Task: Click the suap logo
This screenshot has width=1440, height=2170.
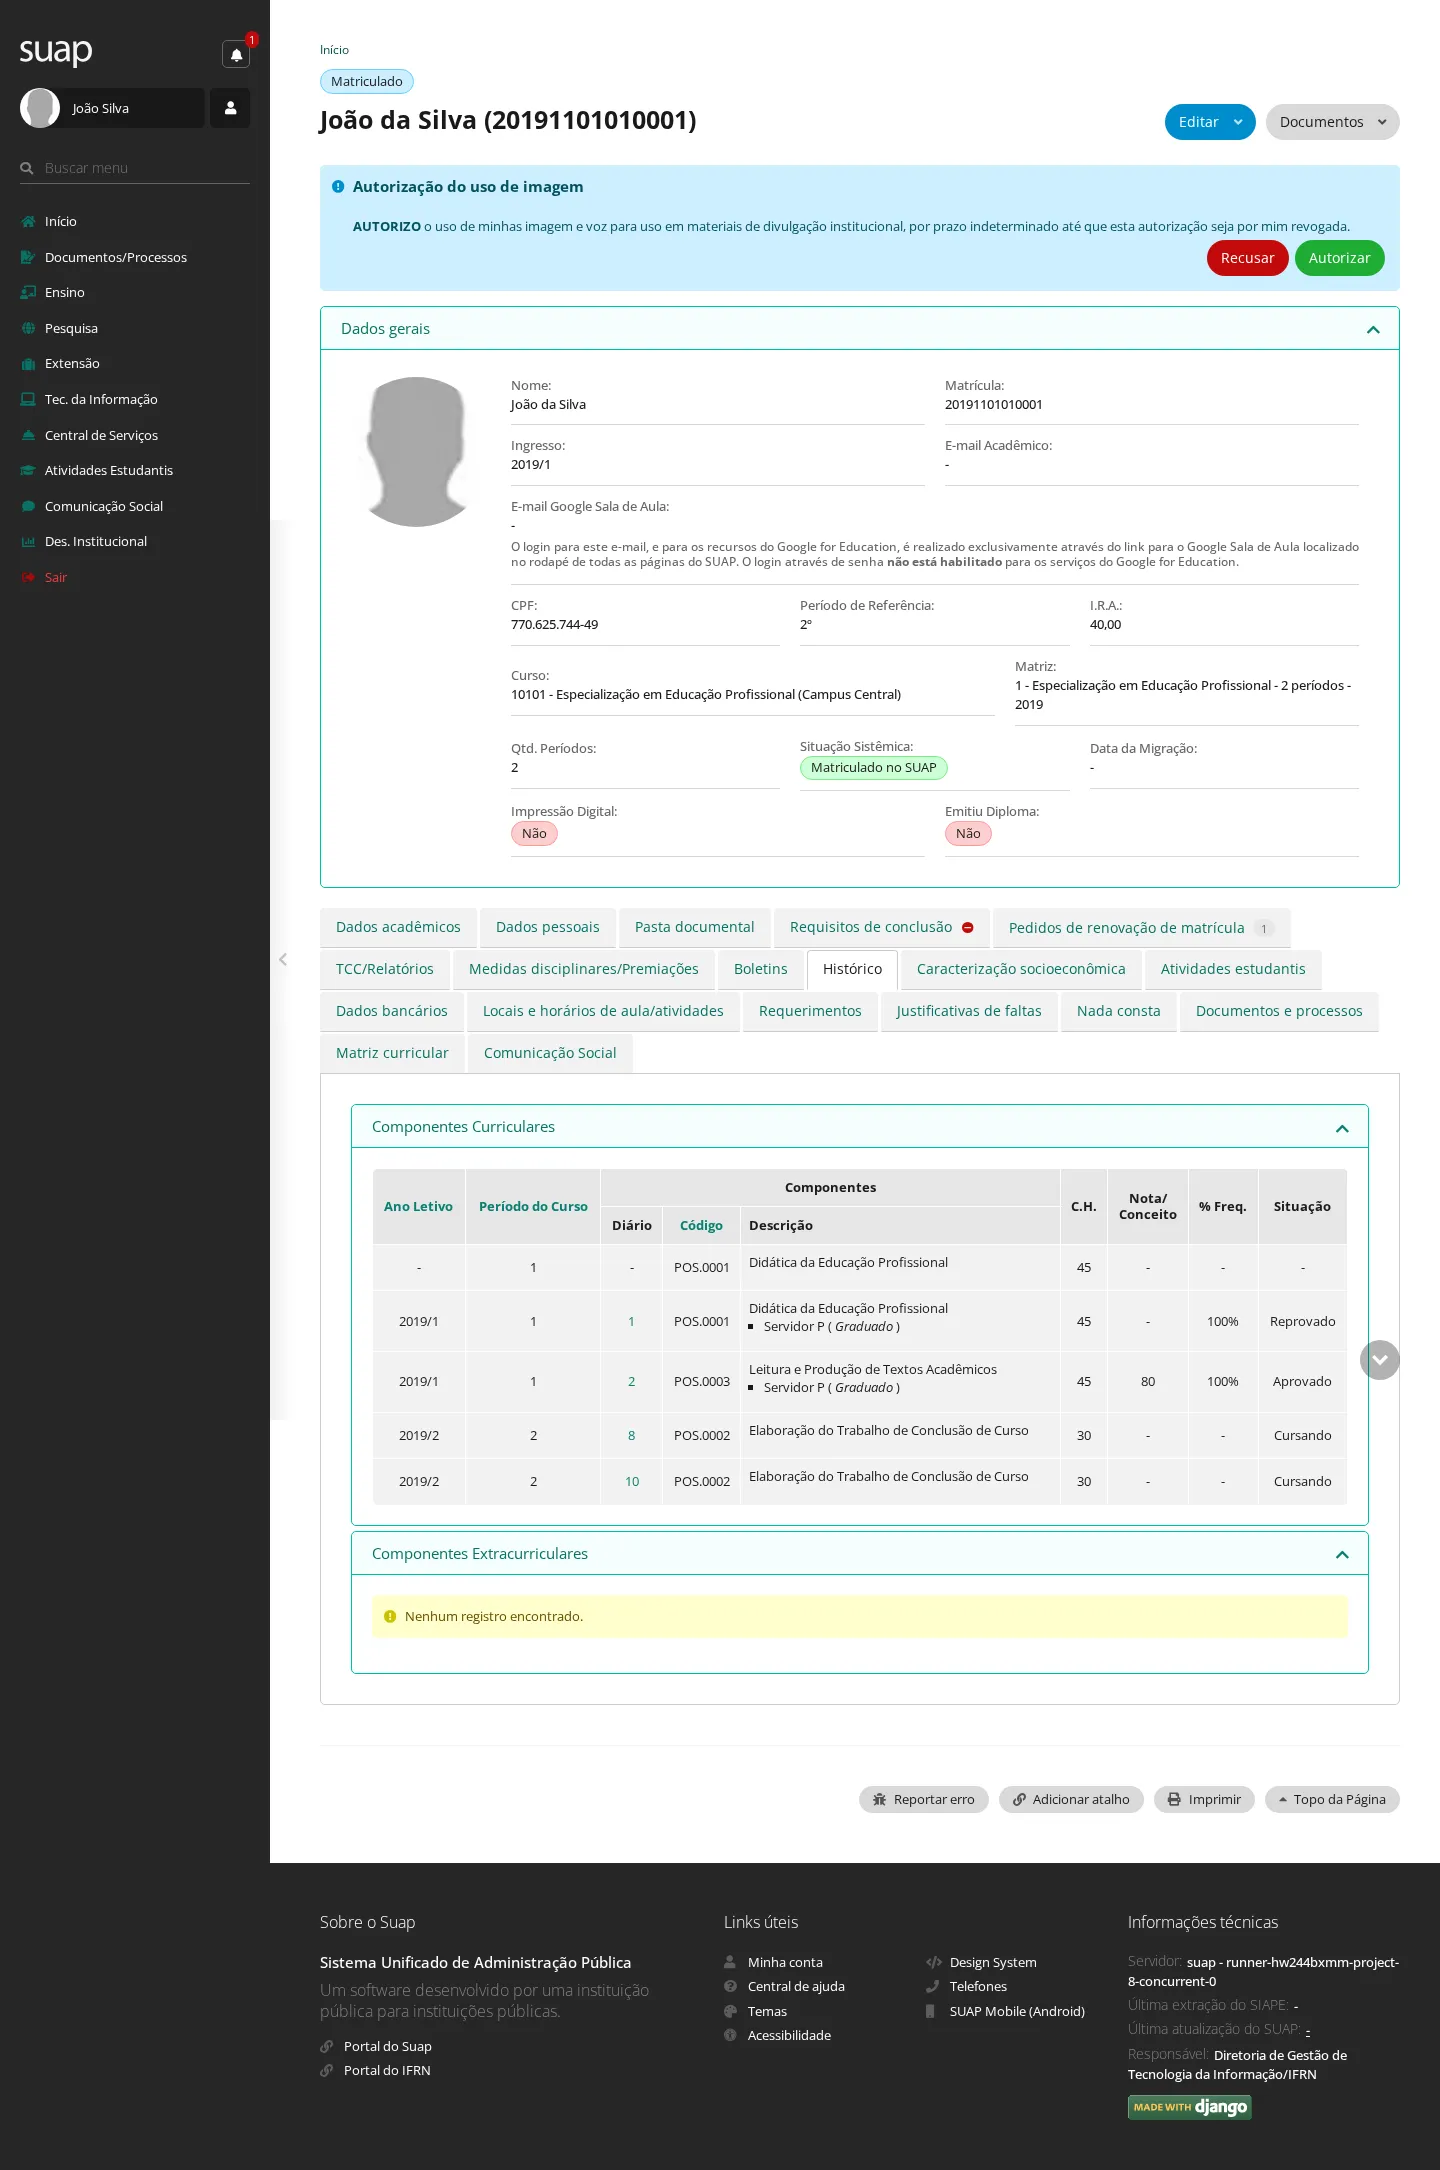Action: (56, 51)
